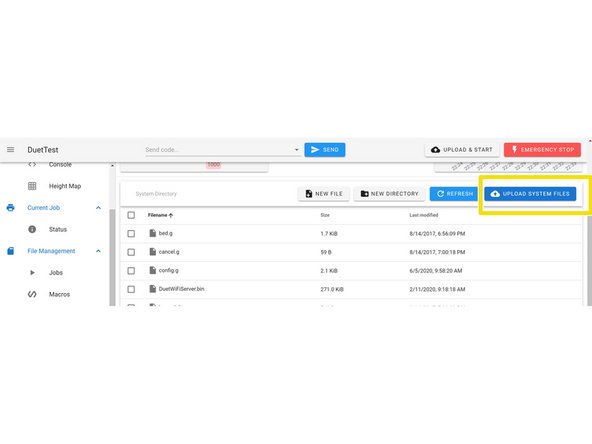Click the Upload & Start button

pyautogui.click(x=462, y=150)
